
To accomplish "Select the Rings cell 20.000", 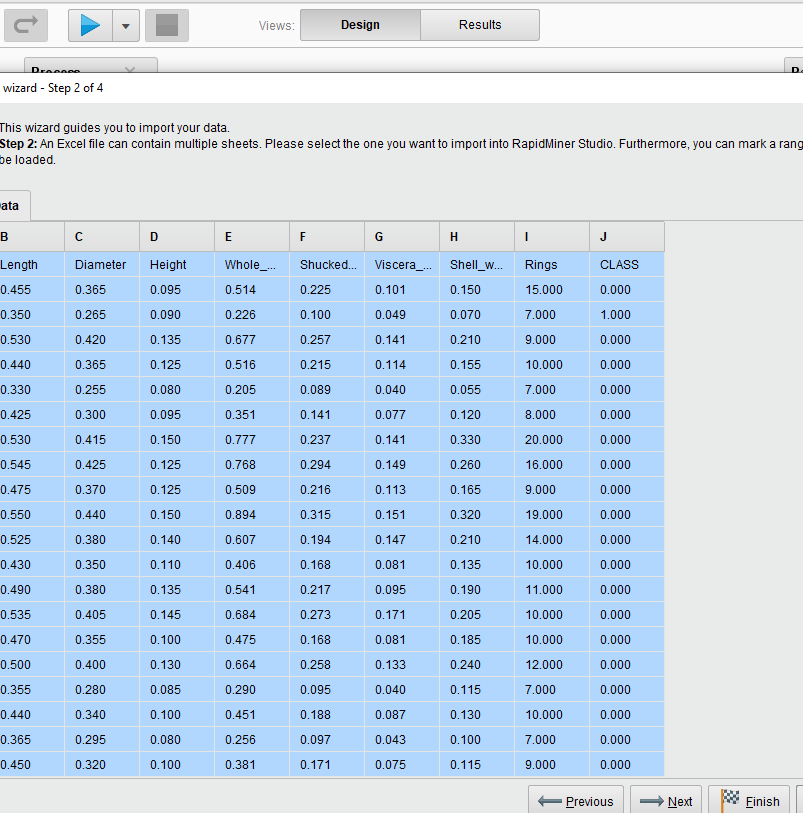I will coord(552,440).
